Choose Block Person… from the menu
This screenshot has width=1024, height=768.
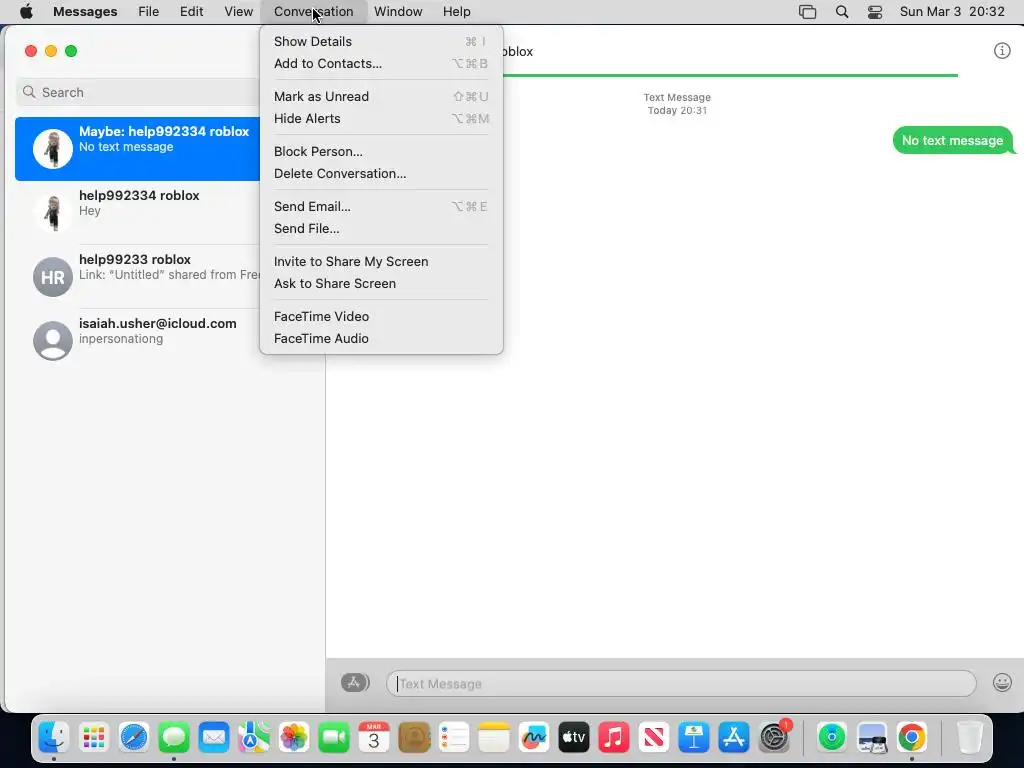point(381,151)
